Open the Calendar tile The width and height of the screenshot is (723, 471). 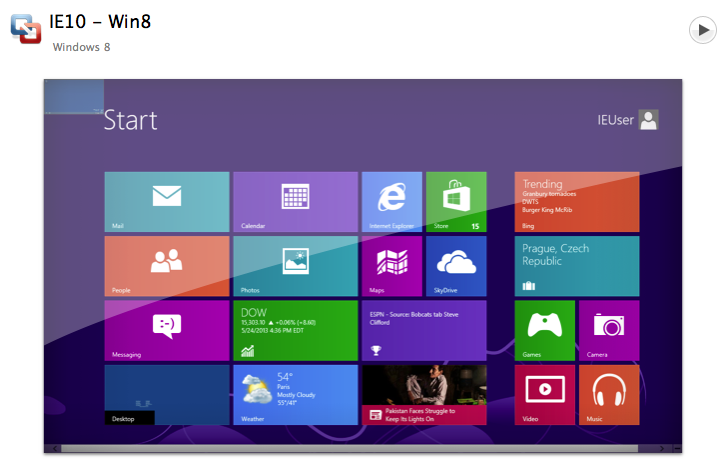(x=296, y=202)
